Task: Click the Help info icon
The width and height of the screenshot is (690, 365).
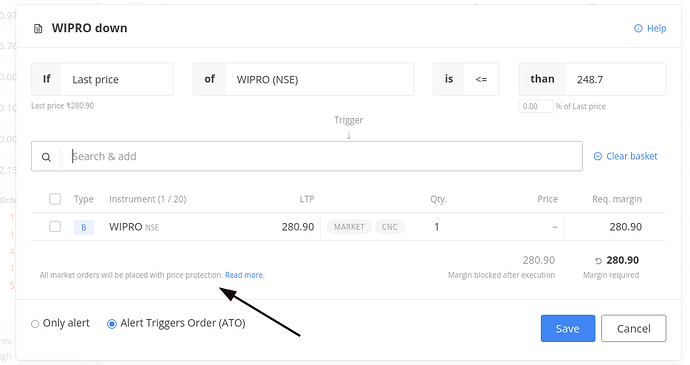Action: pos(638,28)
